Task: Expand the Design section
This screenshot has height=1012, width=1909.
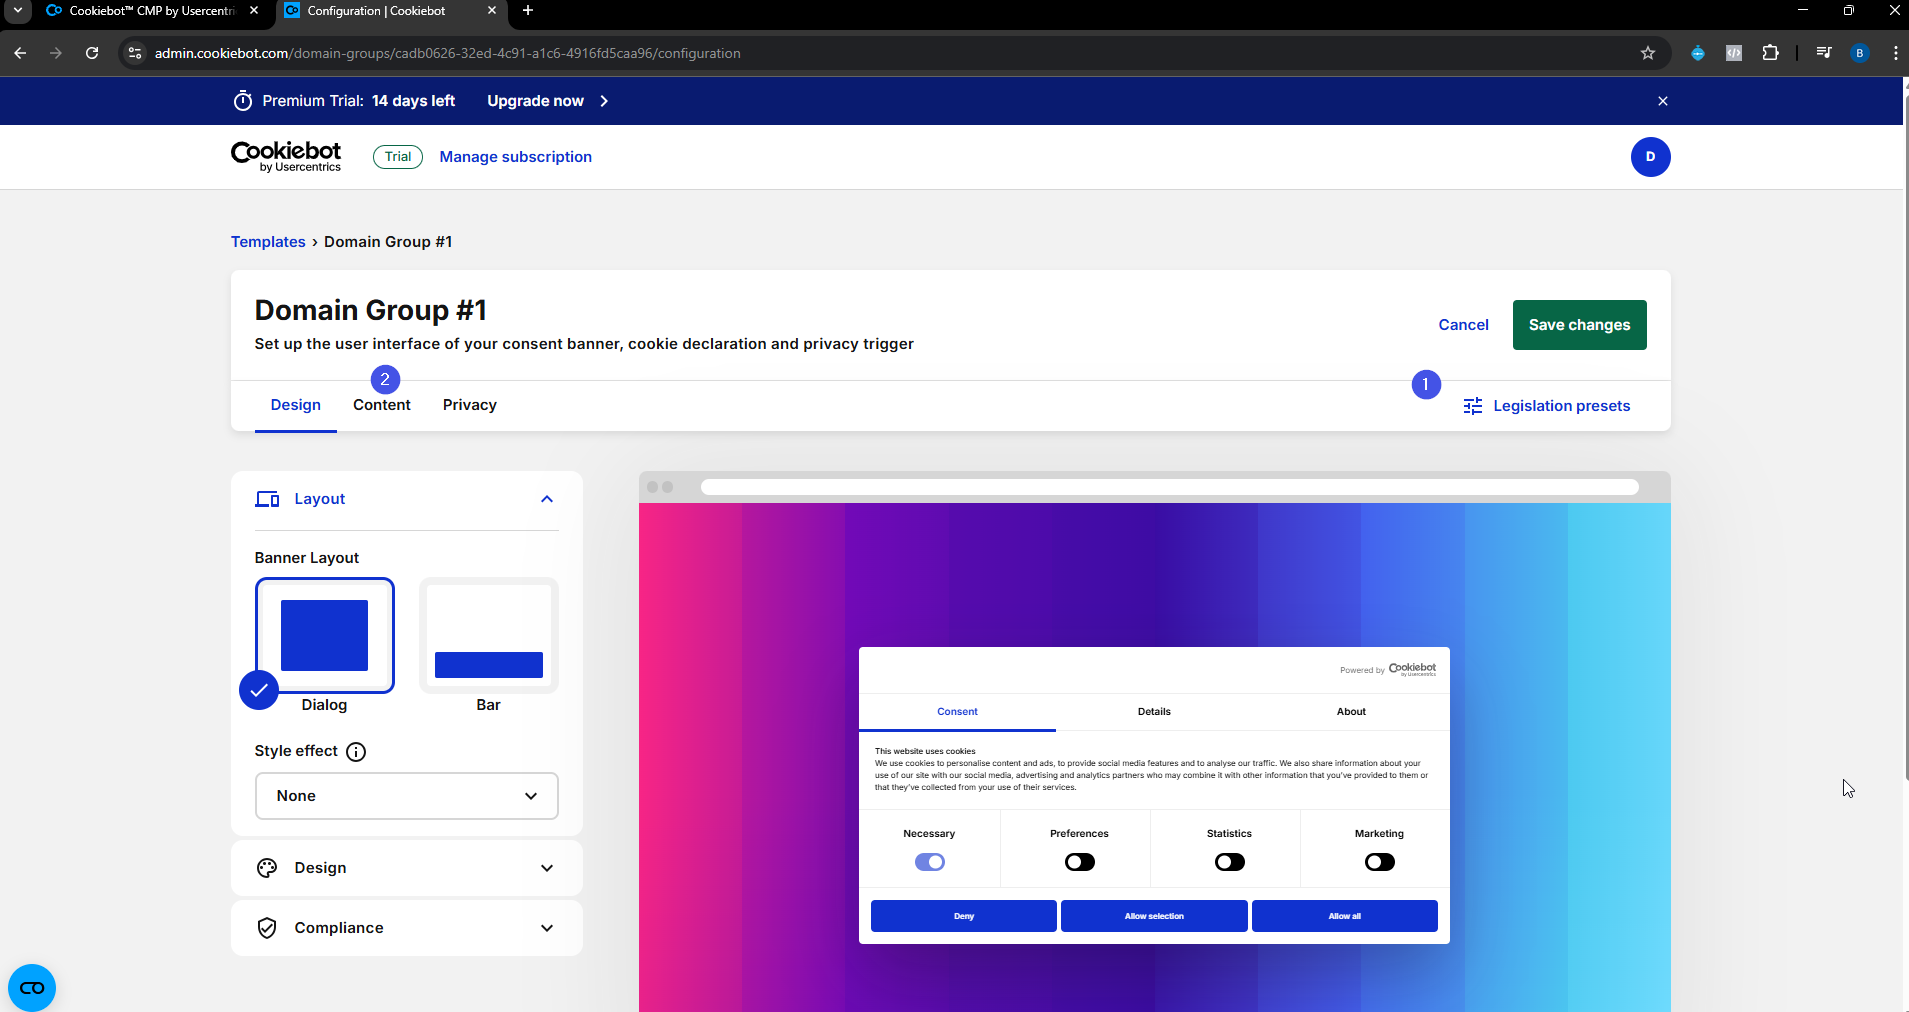Action: point(407,868)
